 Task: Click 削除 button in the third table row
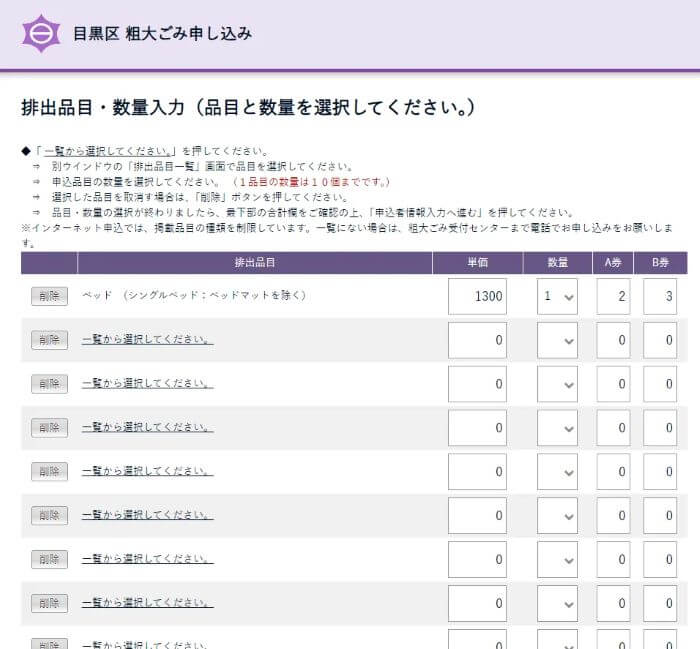(x=50, y=384)
